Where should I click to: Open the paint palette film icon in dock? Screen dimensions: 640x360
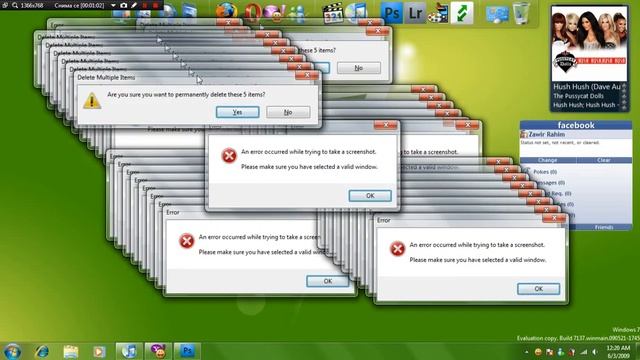tap(438, 13)
